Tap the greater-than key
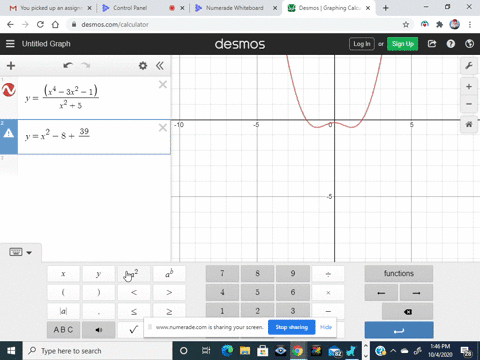 pyautogui.click(x=169, y=292)
